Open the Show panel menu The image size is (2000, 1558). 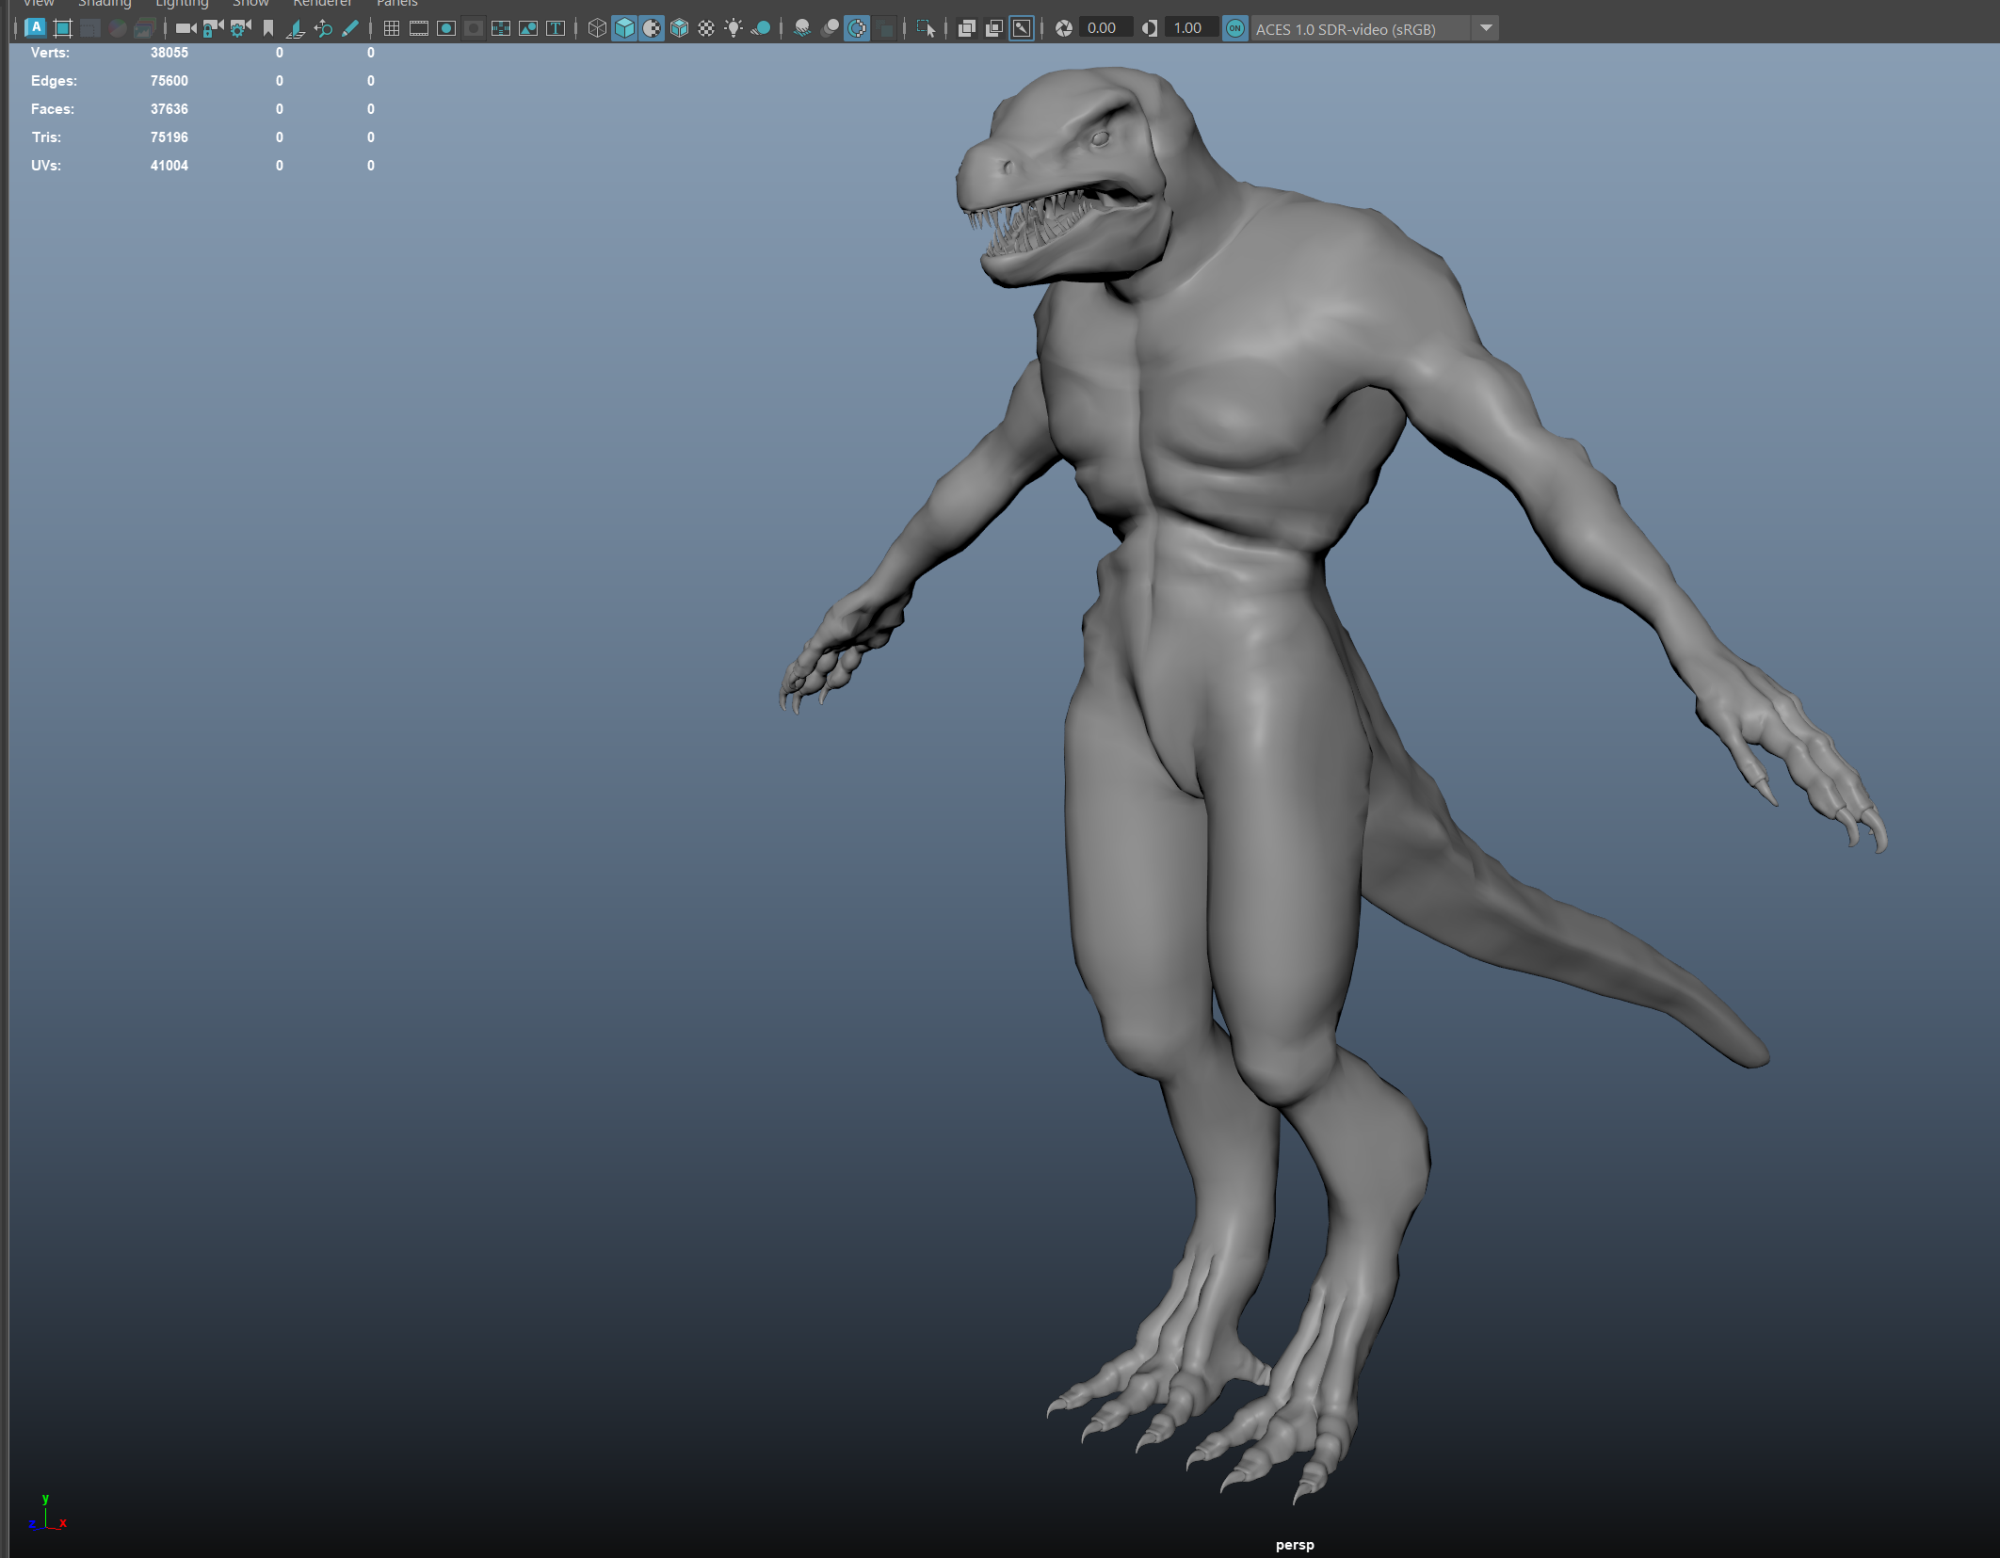pyautogui.click(x=251, y=4)
